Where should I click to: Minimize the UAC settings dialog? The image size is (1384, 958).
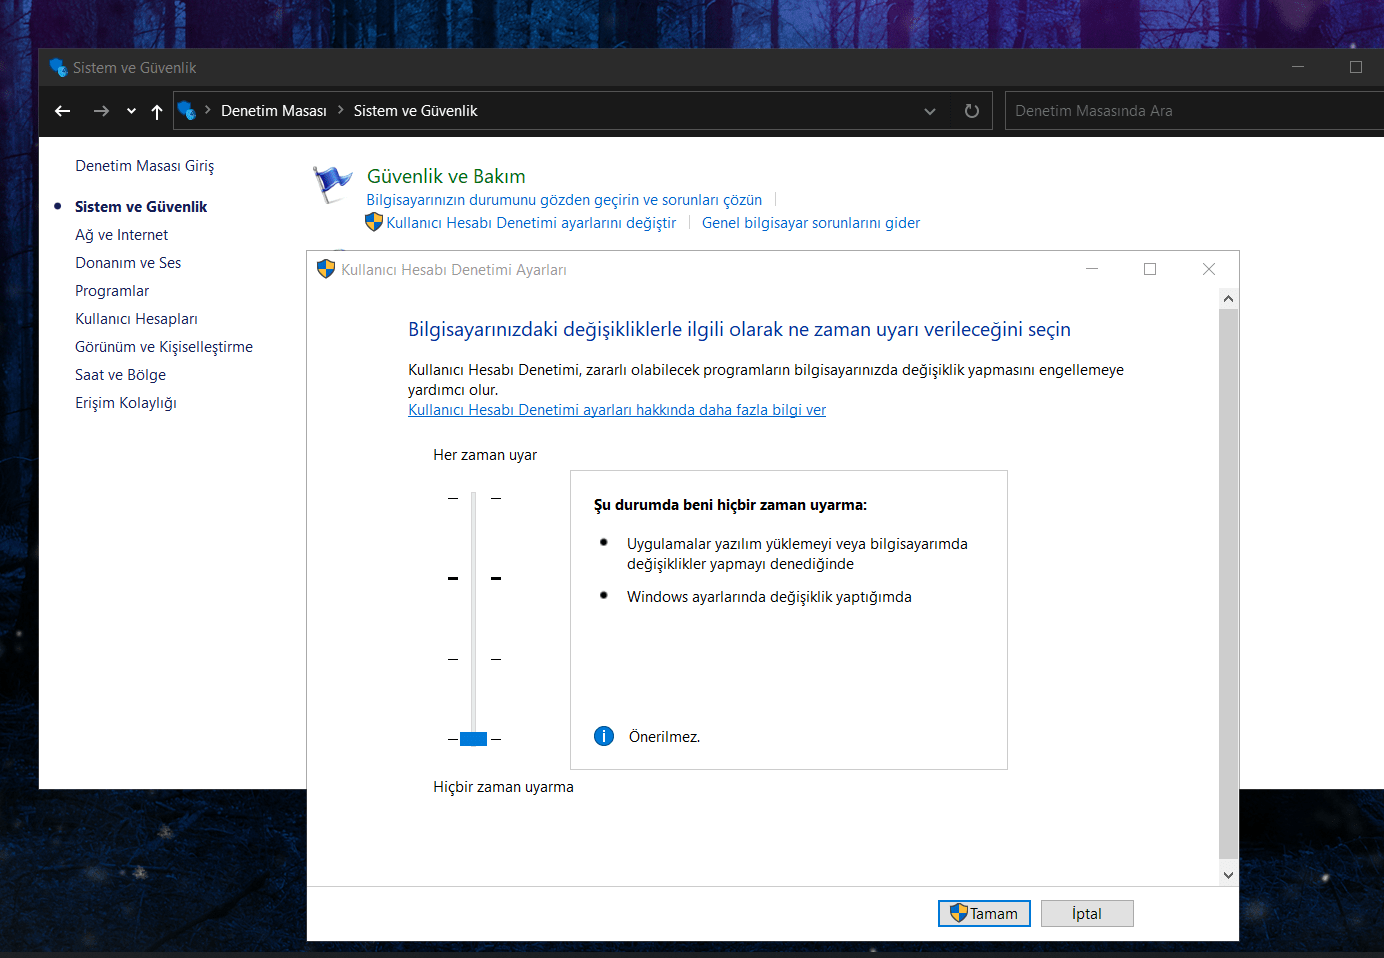tap(1092, 269)
